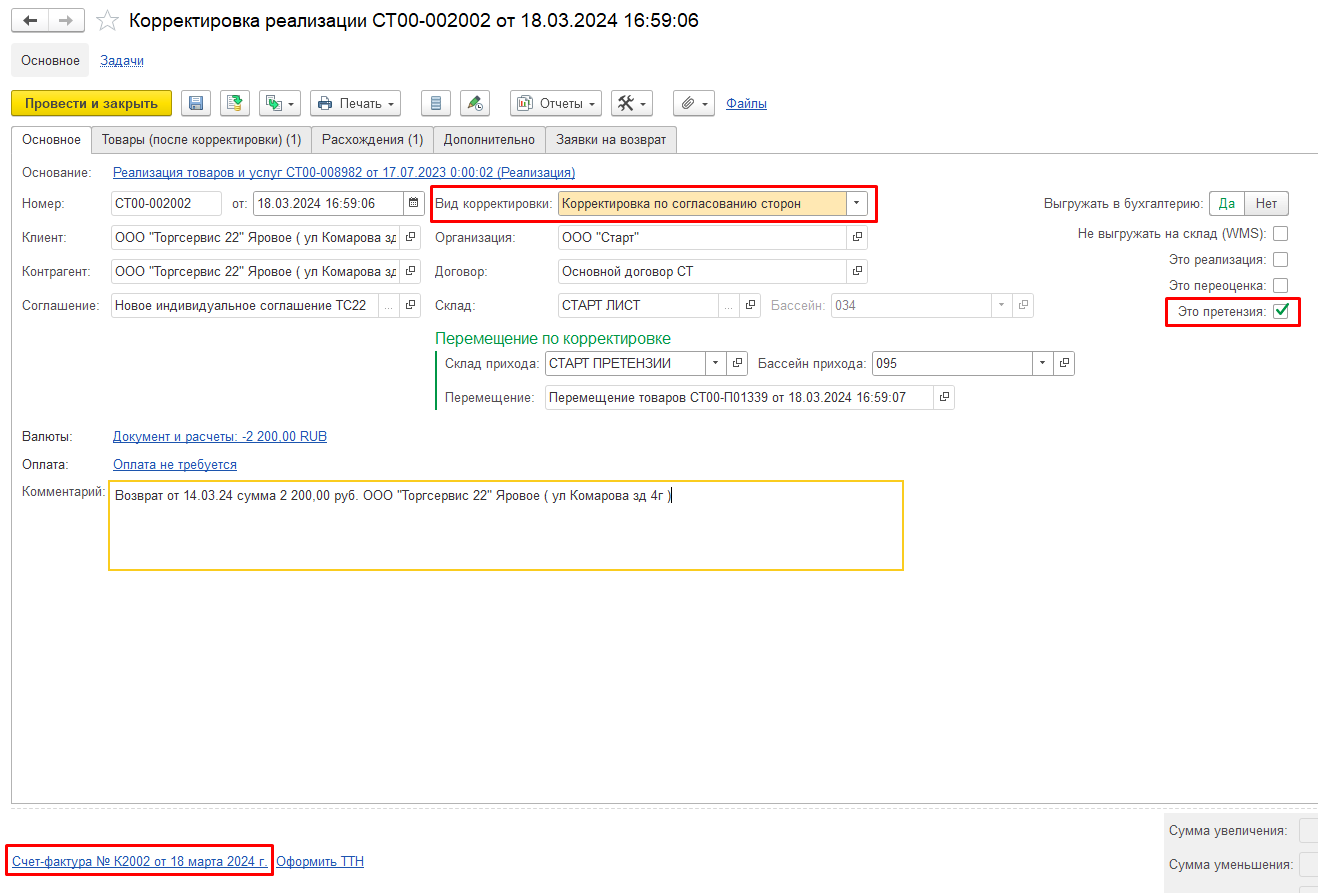The height and width of the screenshot is (893, 1318).
Task: Click the document movements list icon
Action: point(435,103)
